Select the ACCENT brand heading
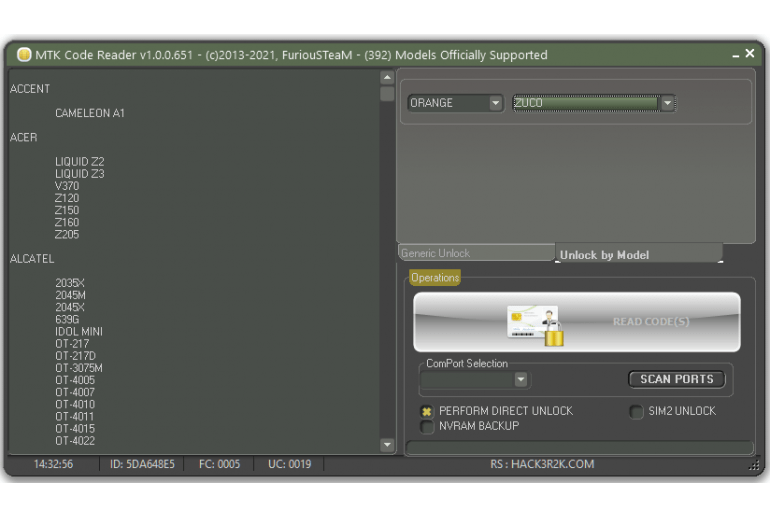770x518 pixels. tap(30, 89)
